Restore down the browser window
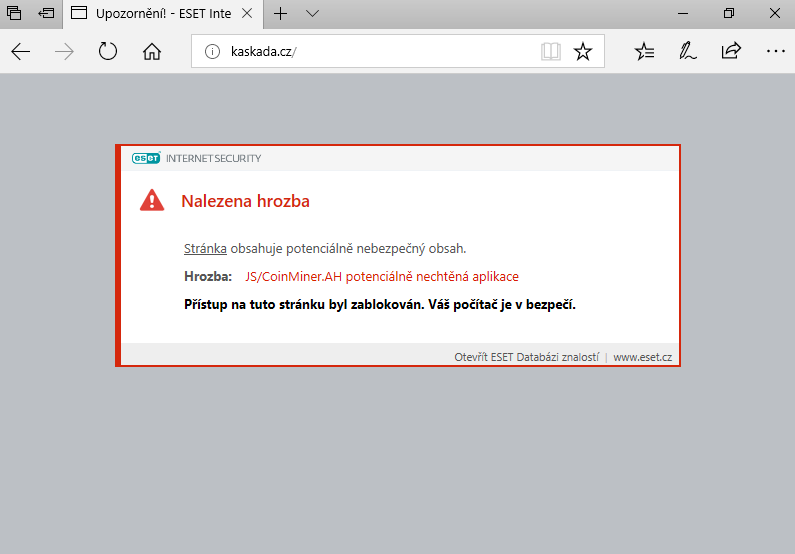 point(729,14)
